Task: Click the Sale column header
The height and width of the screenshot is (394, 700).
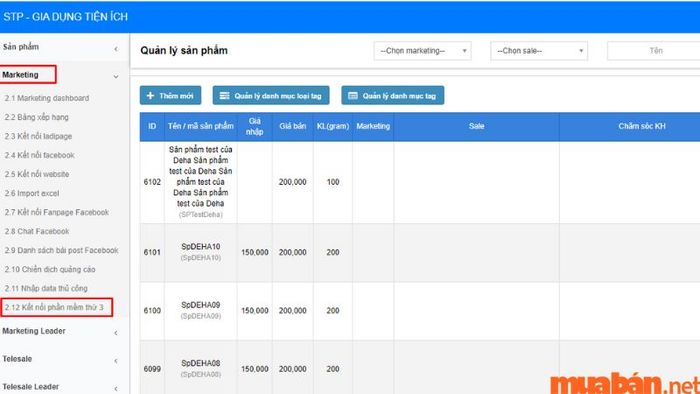Action: click(x=476, y=127)
